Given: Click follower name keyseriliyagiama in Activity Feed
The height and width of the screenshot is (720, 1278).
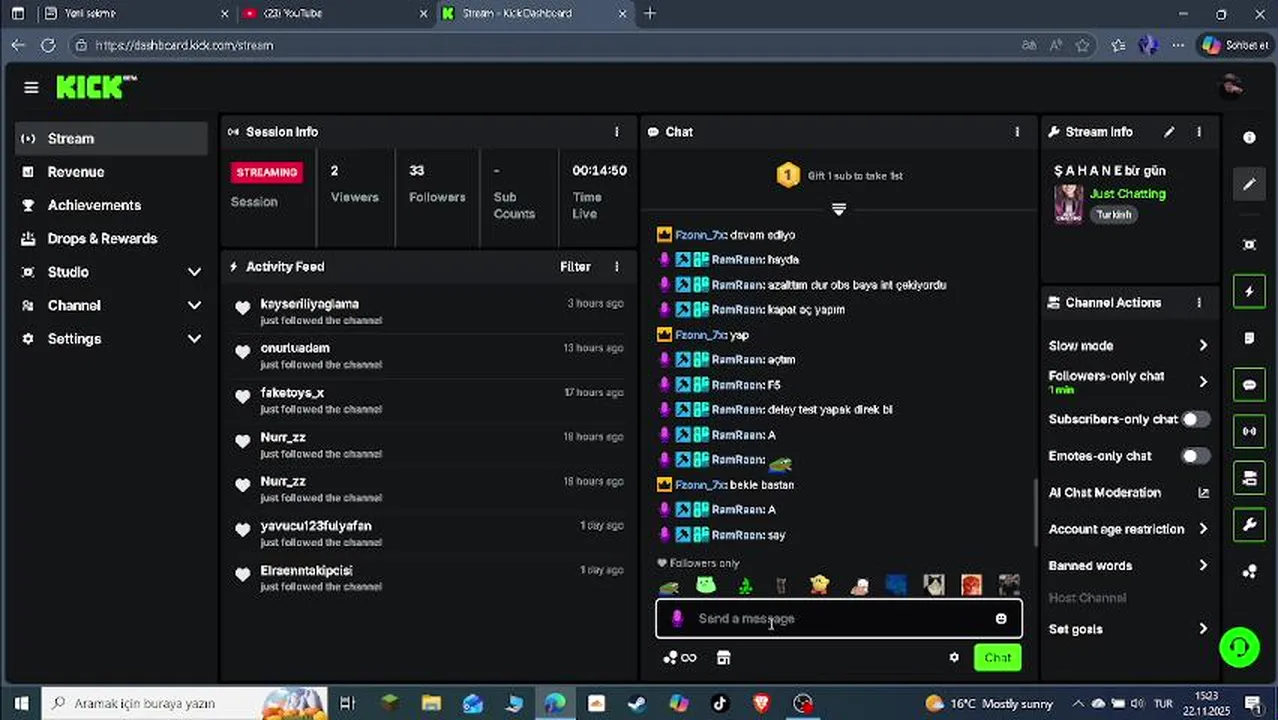Looking at the screenshot, I should pos(309,304).
